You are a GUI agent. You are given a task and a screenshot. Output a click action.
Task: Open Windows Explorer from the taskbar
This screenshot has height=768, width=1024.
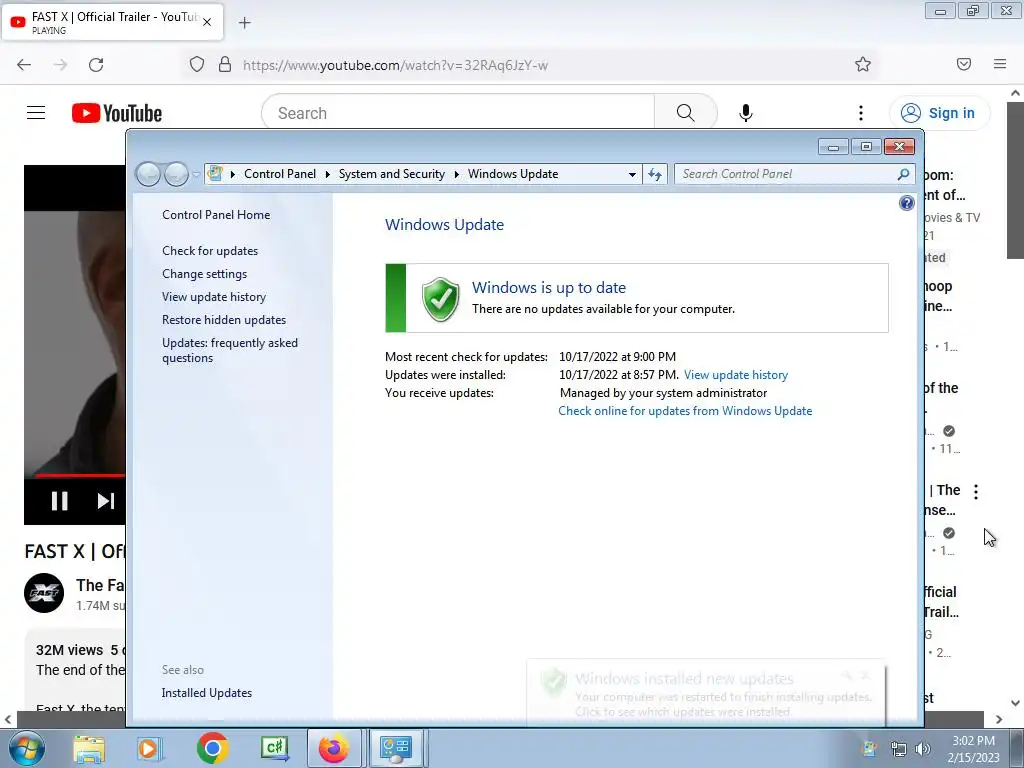click(89, 749)
